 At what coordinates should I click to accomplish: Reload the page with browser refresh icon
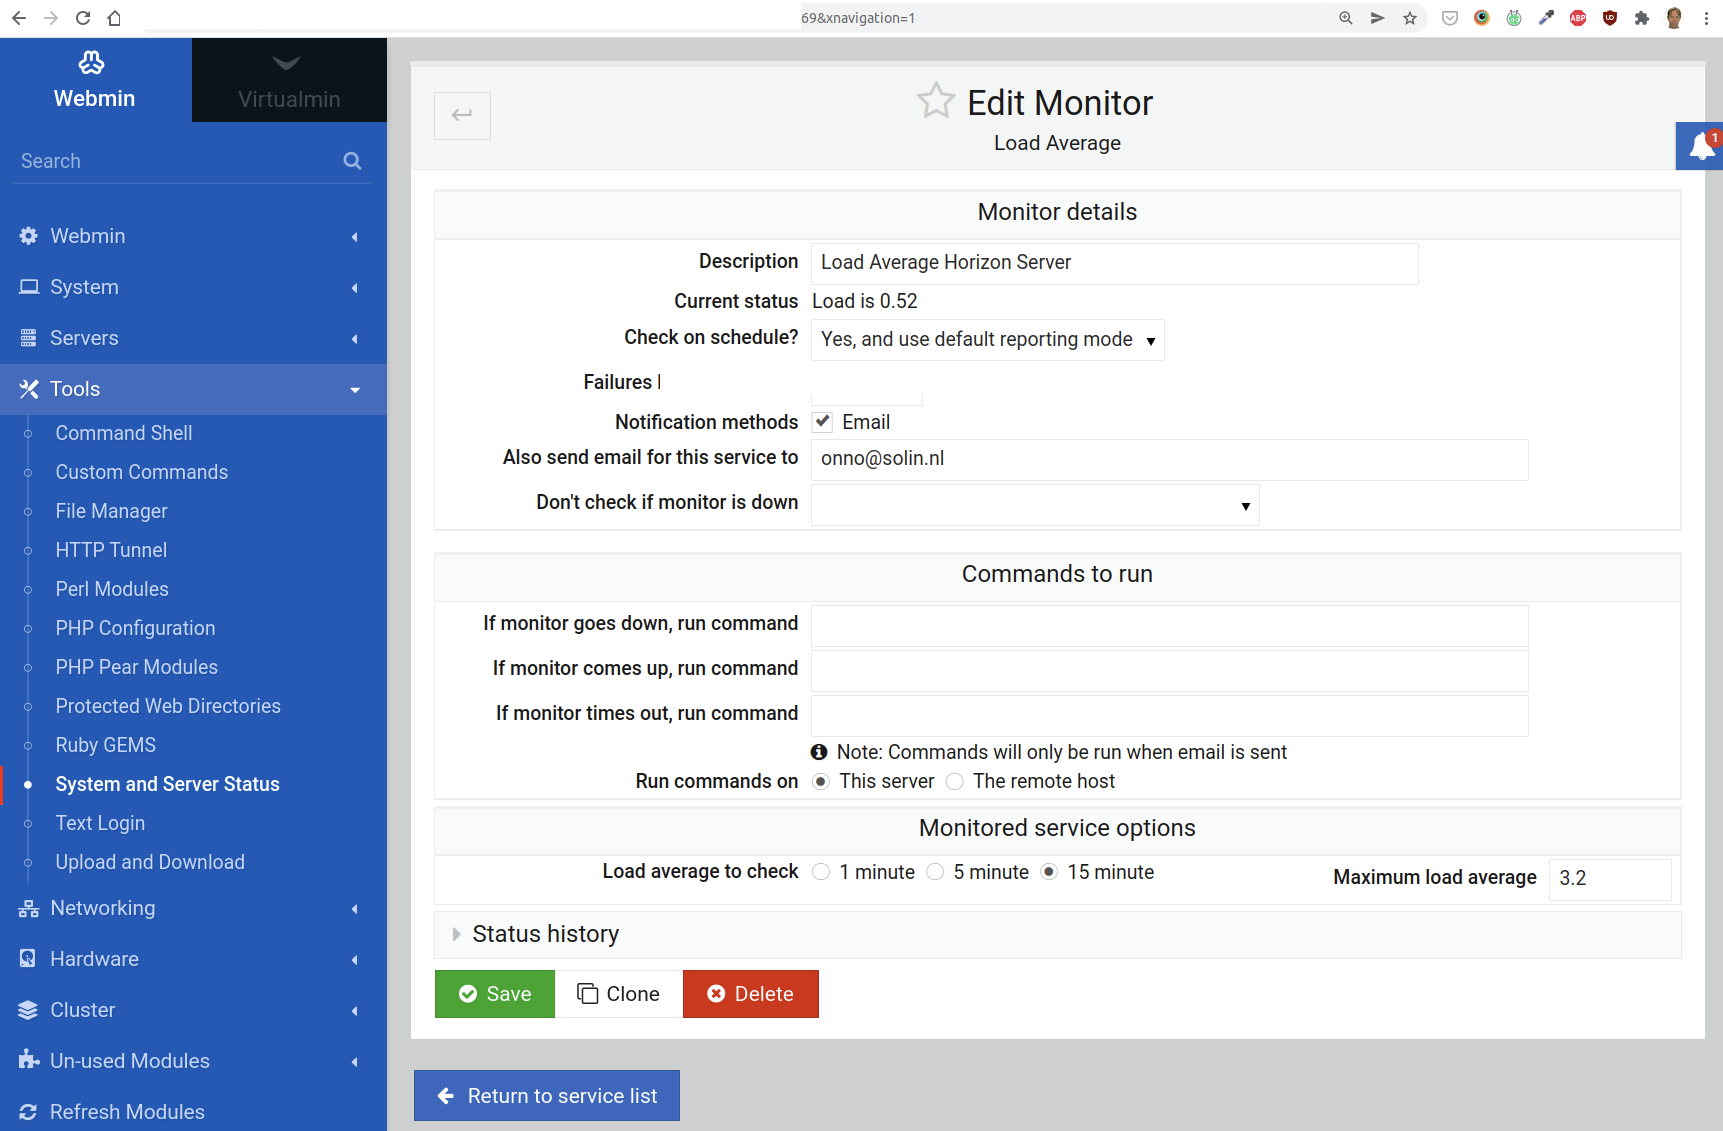coord(83,18)
